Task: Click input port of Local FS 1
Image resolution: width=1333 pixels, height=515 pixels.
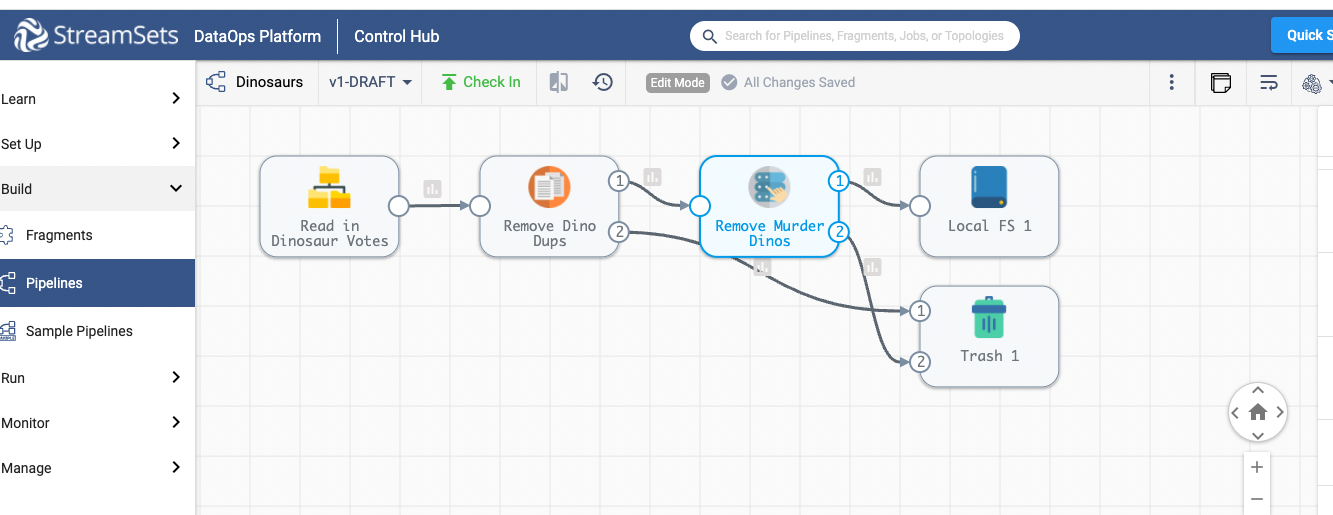Action: click(920, 206)
